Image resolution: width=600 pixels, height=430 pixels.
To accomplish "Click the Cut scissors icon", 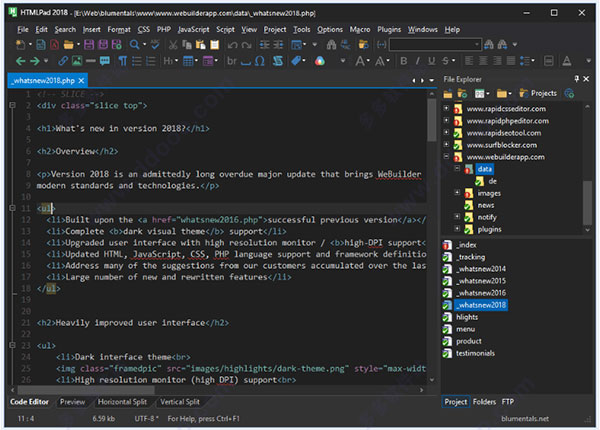I will coord(173,45).
